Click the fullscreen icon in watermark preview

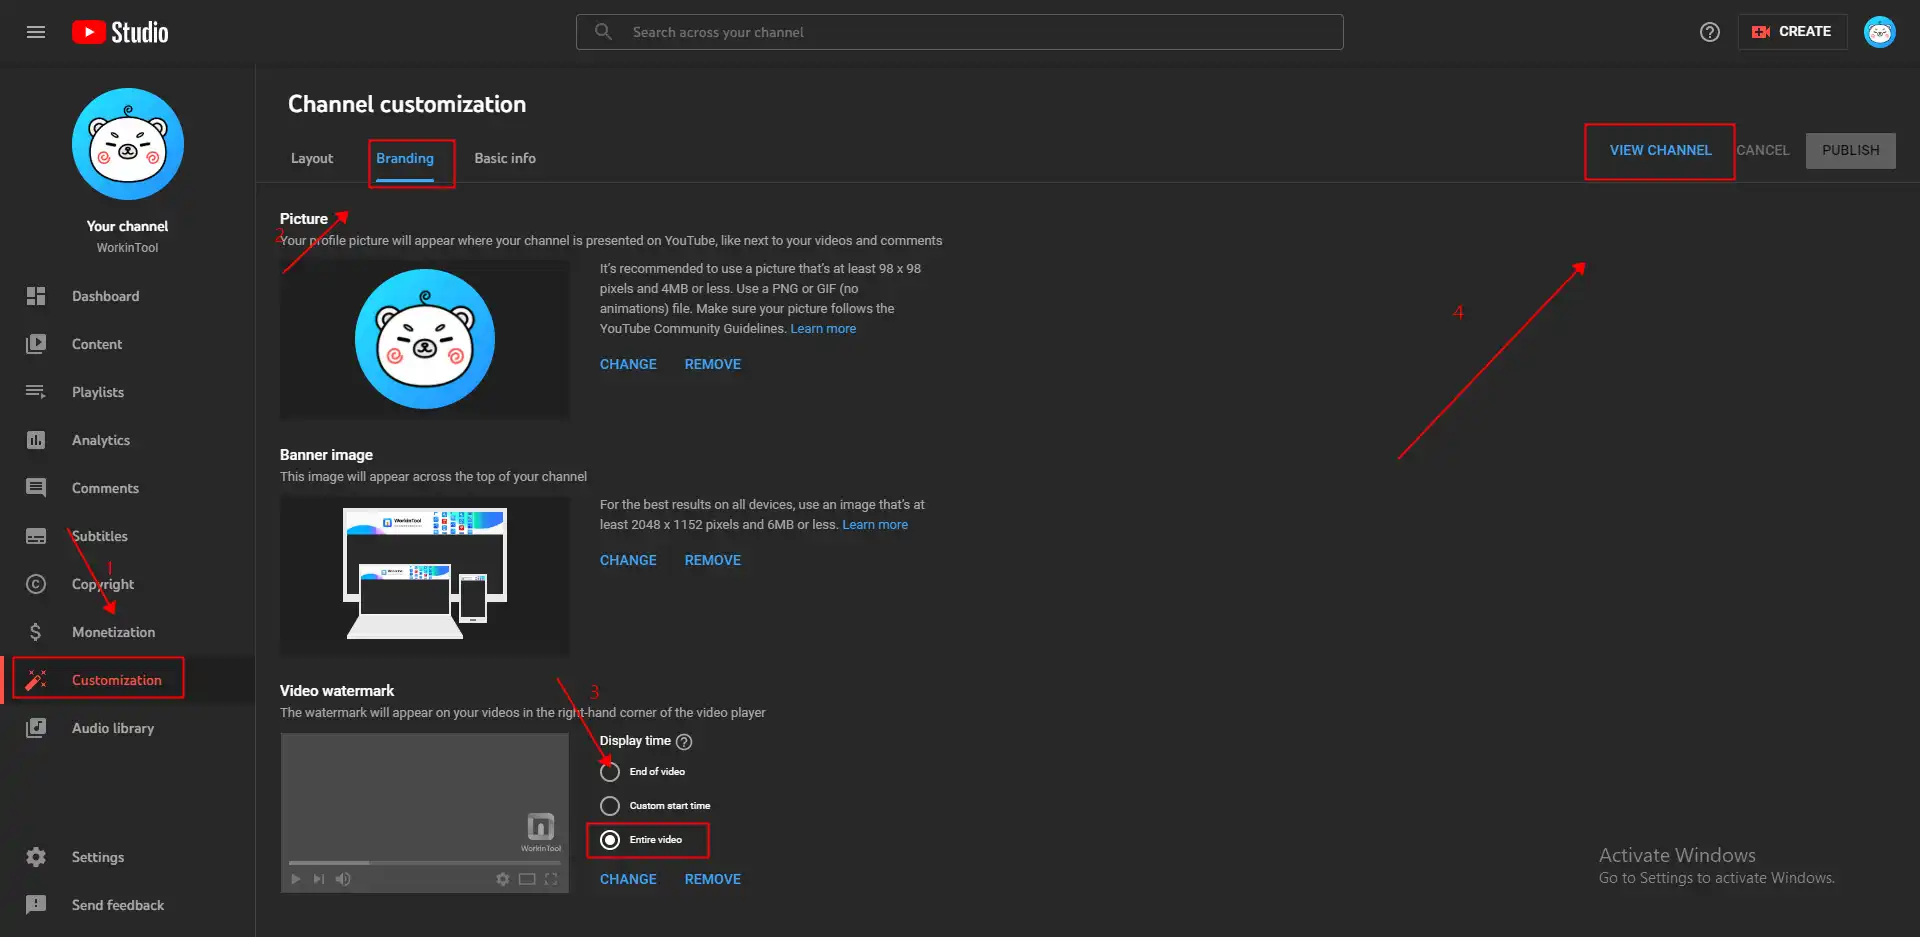pyautogui.click(x=551, y=879)
